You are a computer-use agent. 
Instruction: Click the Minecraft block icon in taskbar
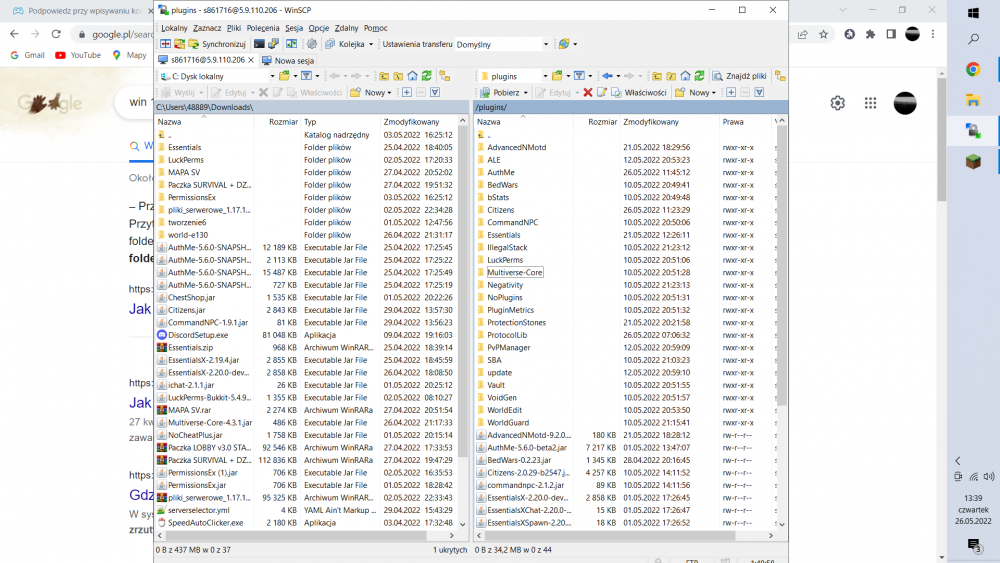tap(973, 161)
